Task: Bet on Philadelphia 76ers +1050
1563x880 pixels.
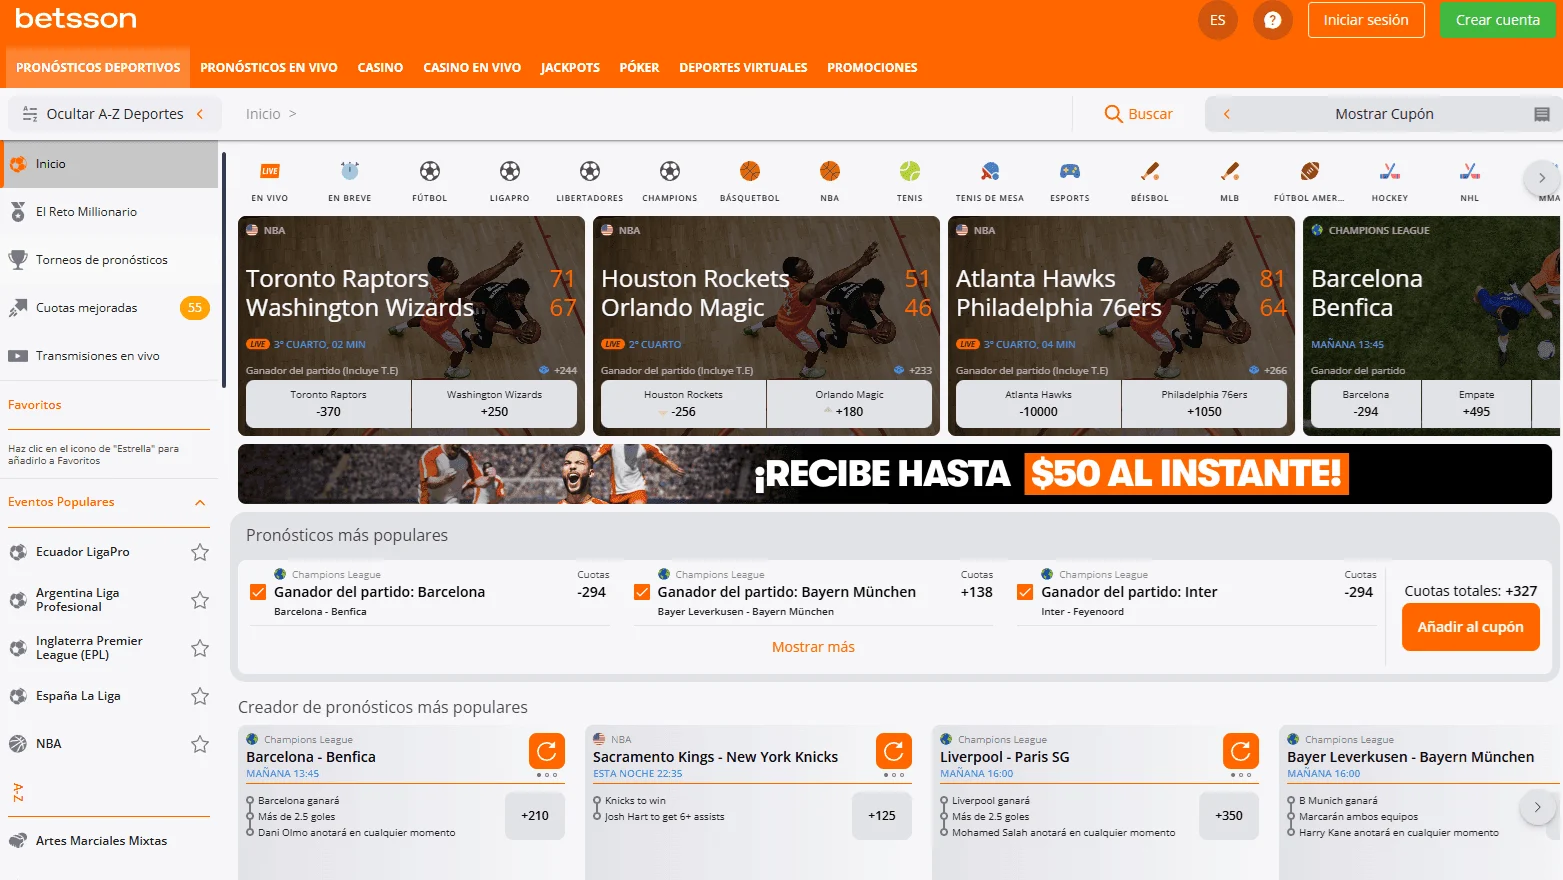Action: 1204,404
